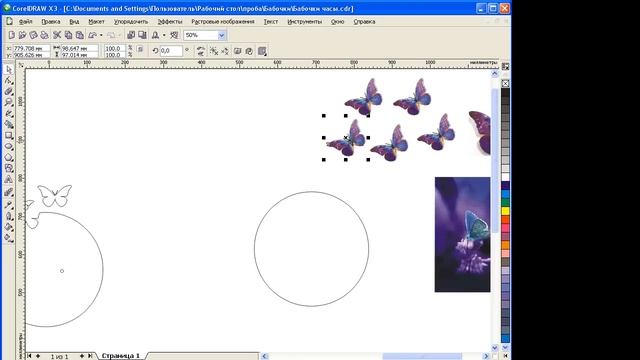This screenshot has width=640, height=360.
Task: Click the horizontal scrollbar thumb
Action: [422, 356]
